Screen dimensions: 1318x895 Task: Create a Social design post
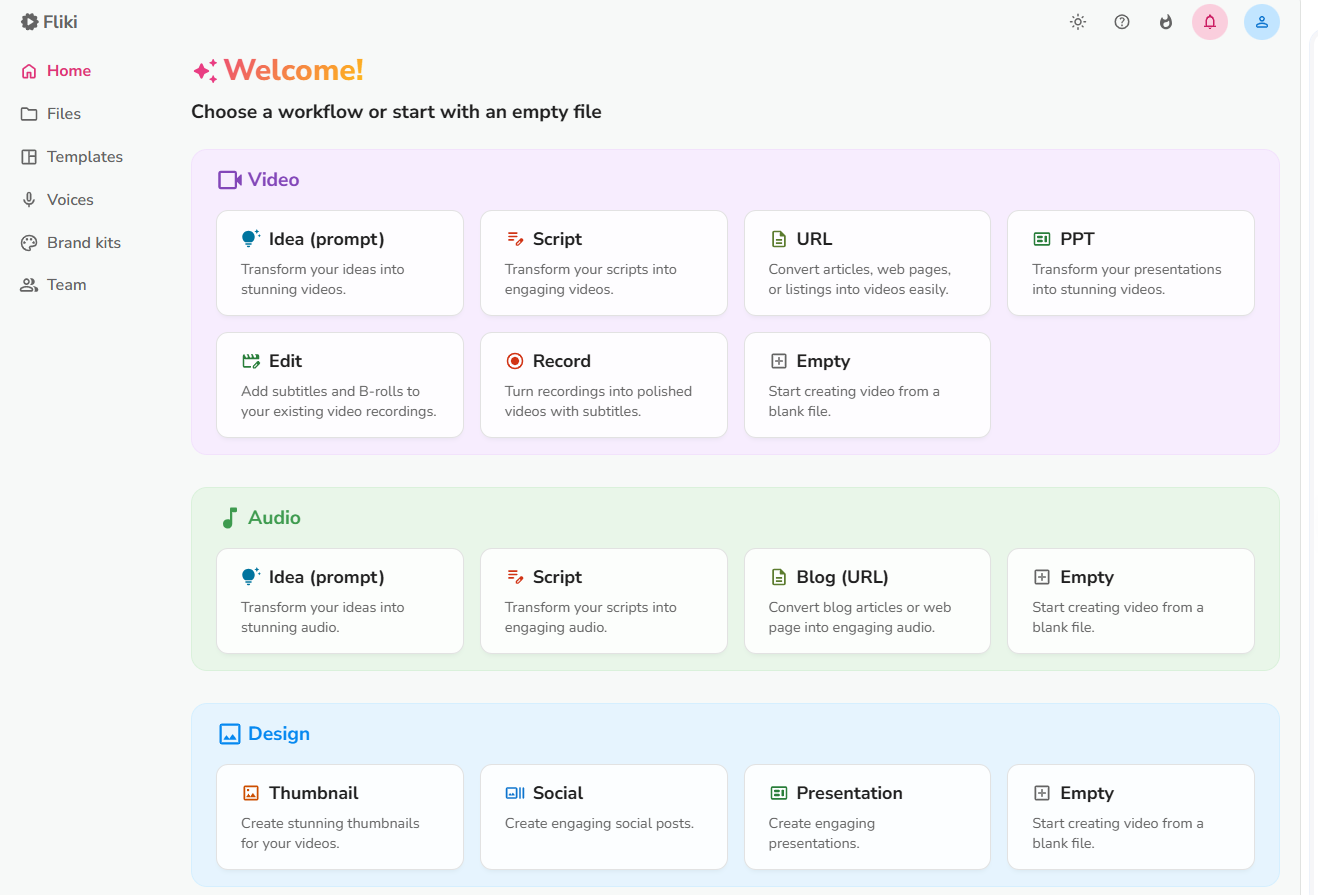click(x=603, y=817)
